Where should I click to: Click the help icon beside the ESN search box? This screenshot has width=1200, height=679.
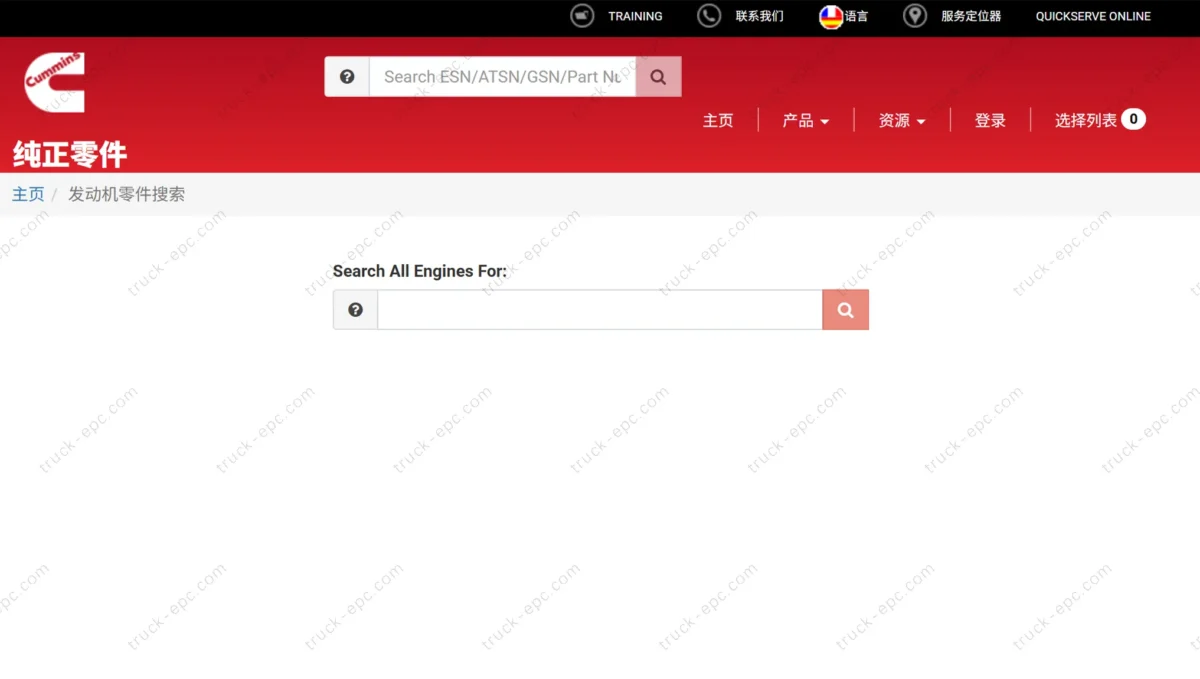tap(347, 77)
